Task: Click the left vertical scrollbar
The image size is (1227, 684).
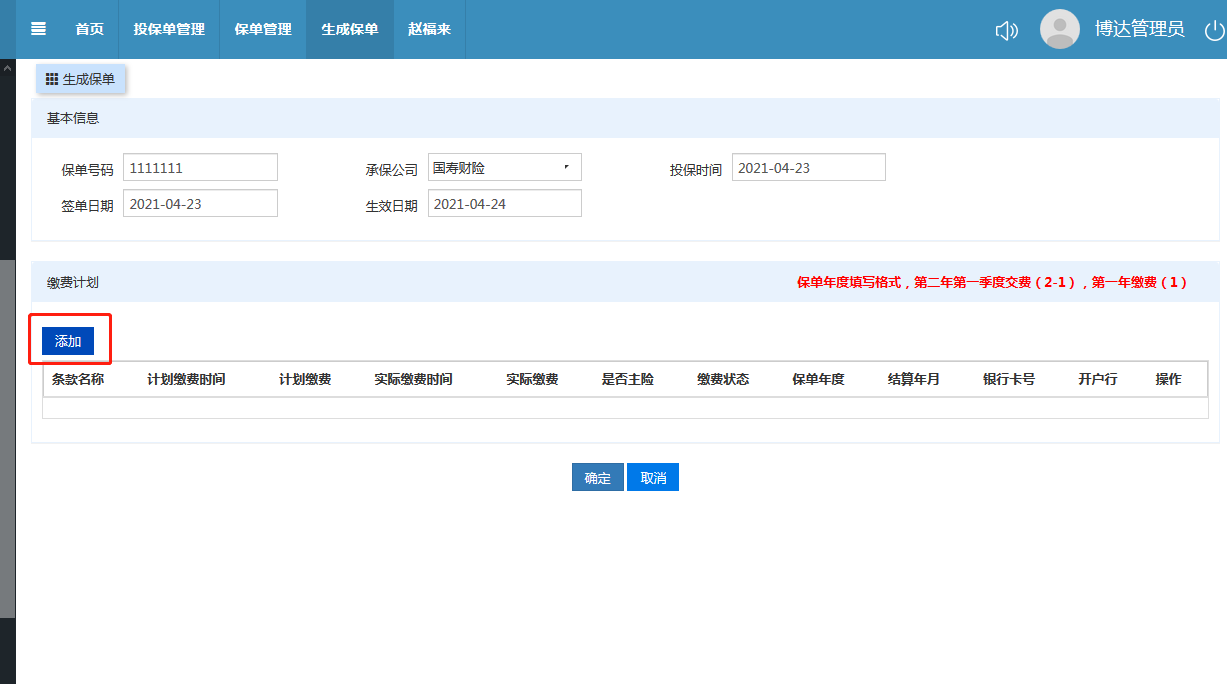Action: (7, 438)
